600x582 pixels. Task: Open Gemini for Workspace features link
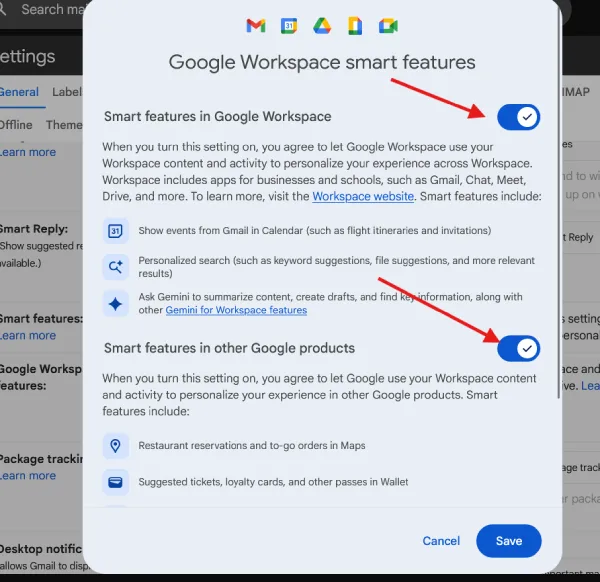click(x=236, y=310)
